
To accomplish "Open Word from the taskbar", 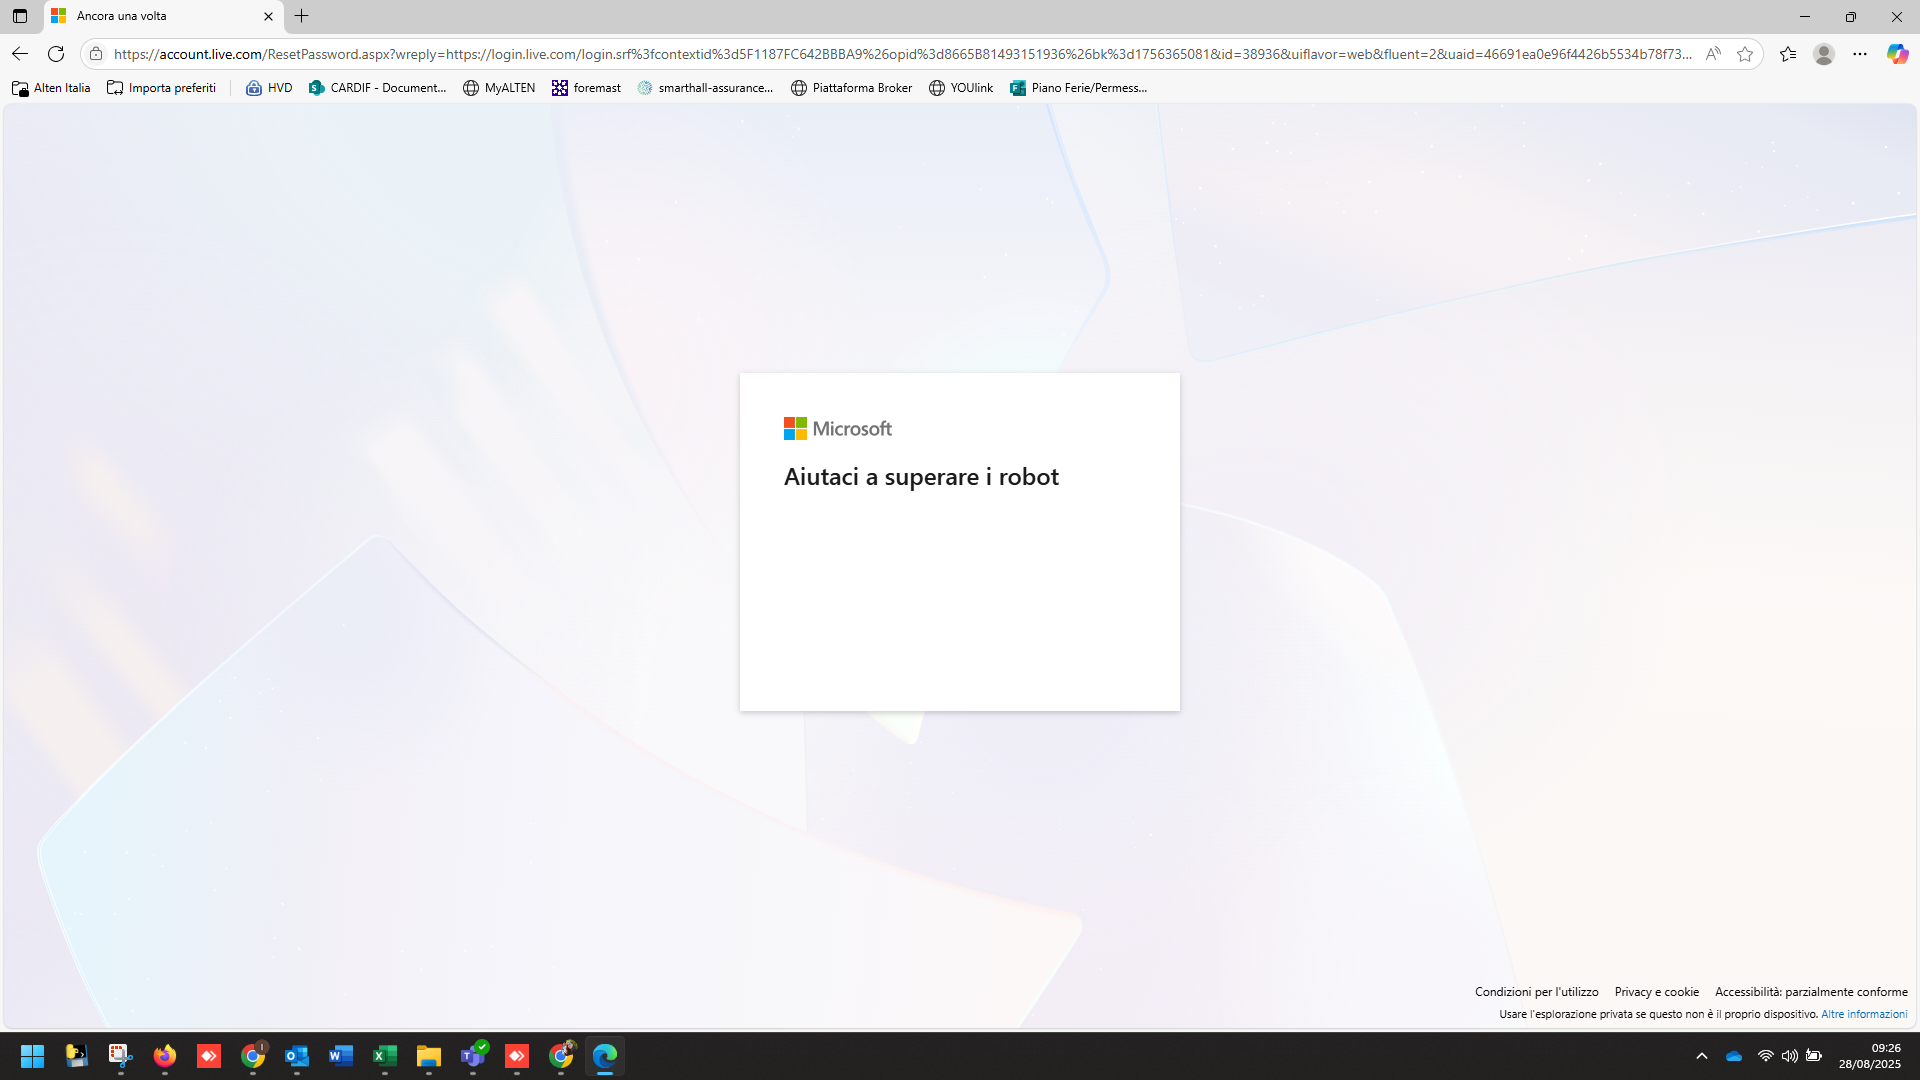I will [x=341, y=1056].
